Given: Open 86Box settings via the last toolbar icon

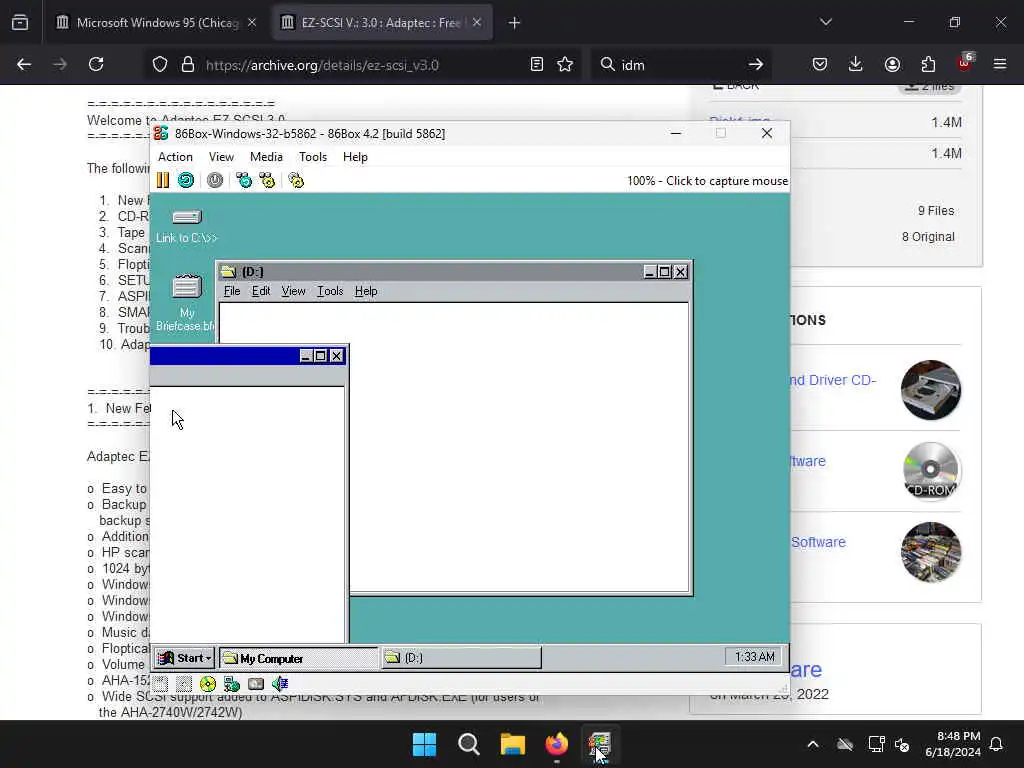Looking at the screenshot, I should pos(296,180).
